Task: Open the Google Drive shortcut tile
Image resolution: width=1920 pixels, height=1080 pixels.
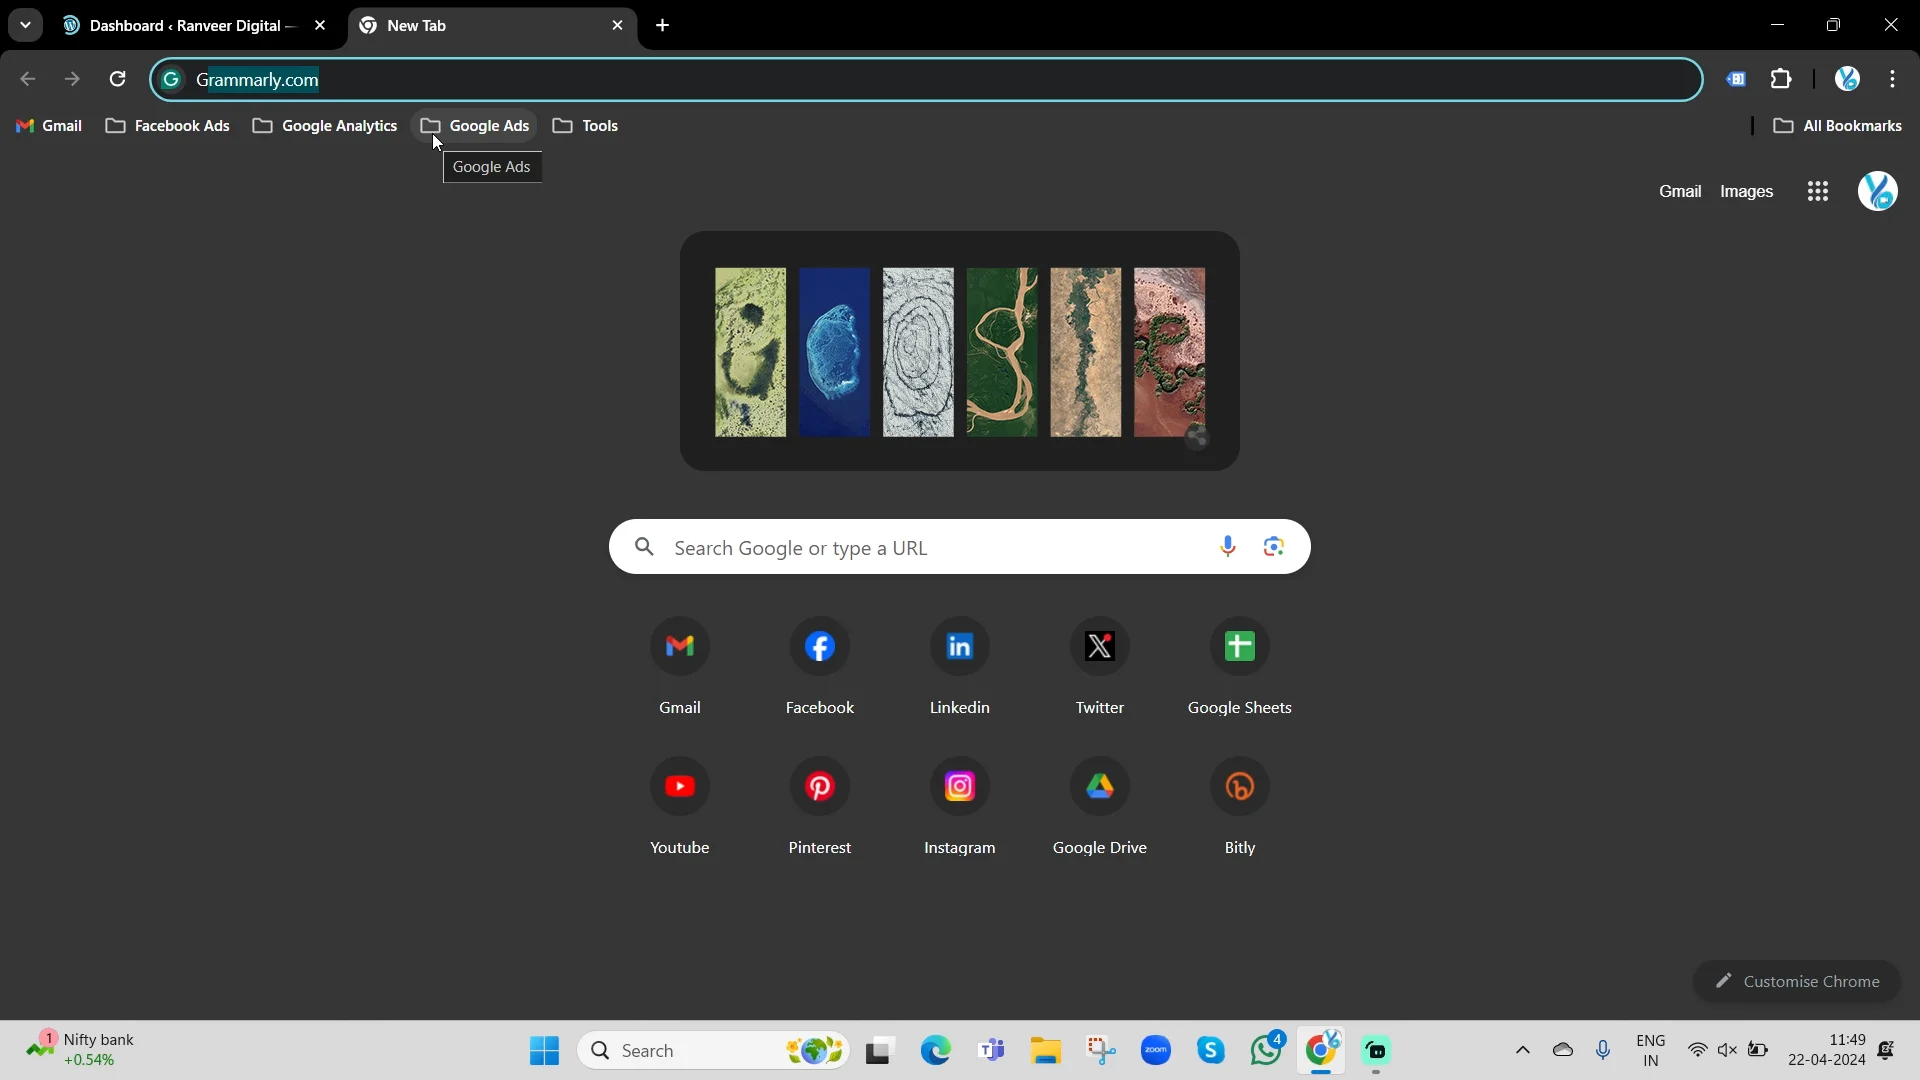Action: click(x=1100, y=806)
